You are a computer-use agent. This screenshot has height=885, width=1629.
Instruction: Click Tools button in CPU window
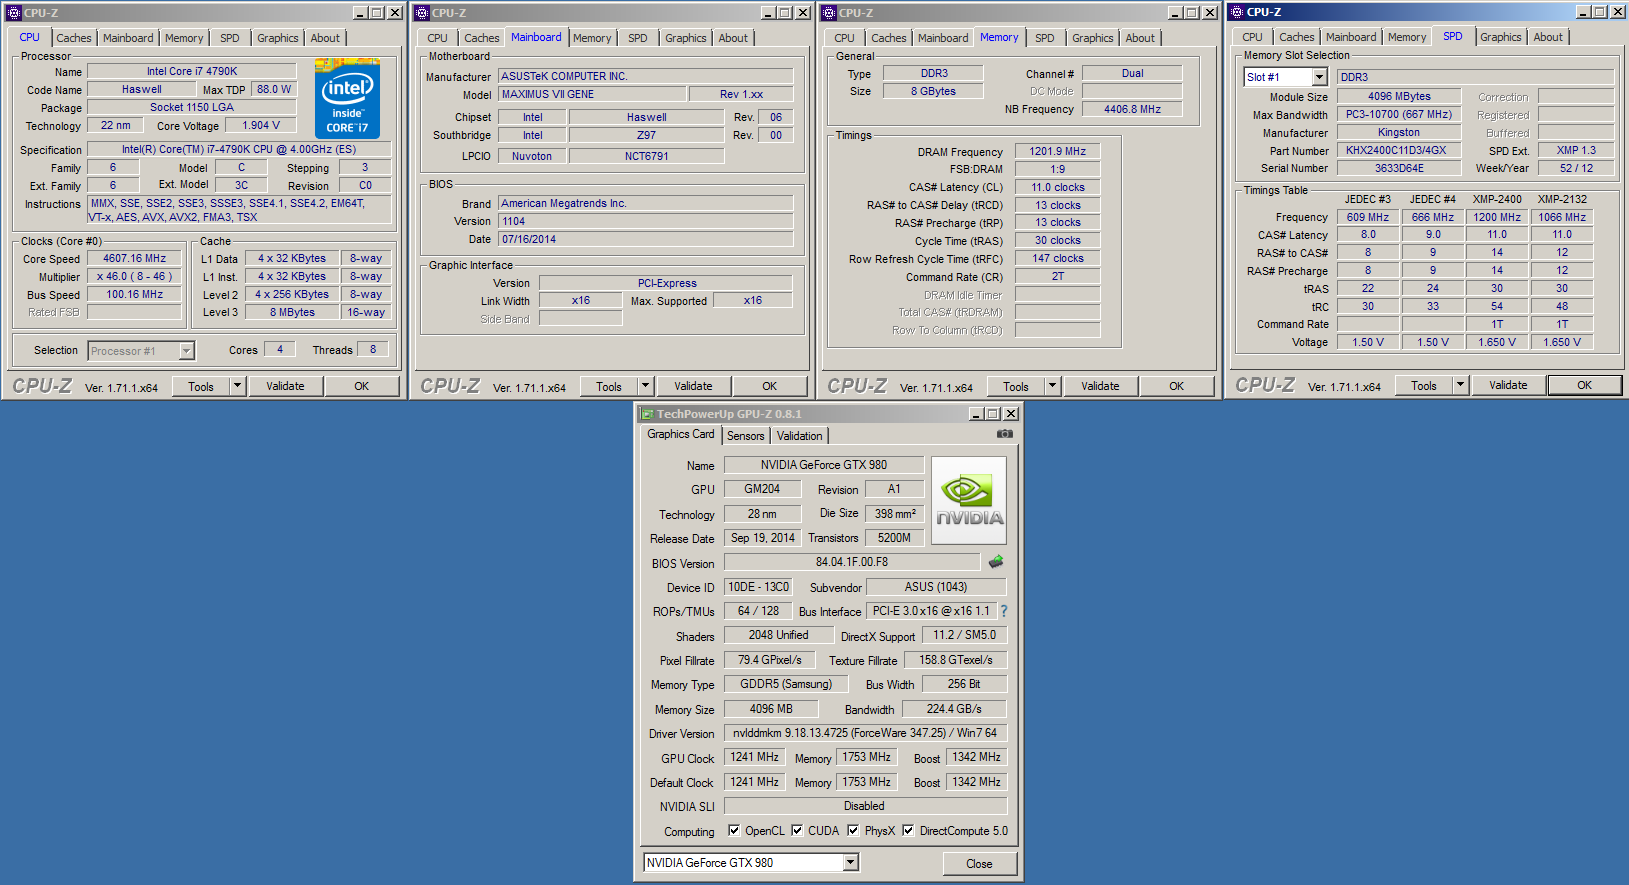click(x=201, y=386)
